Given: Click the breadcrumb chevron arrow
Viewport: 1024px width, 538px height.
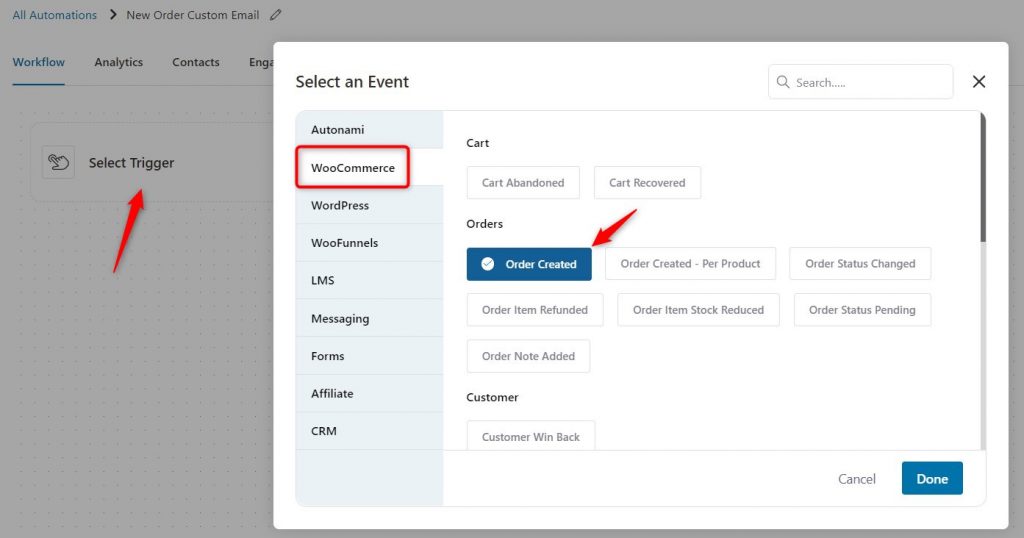Looking at the screenshot, I should click(x=112, y=14).
